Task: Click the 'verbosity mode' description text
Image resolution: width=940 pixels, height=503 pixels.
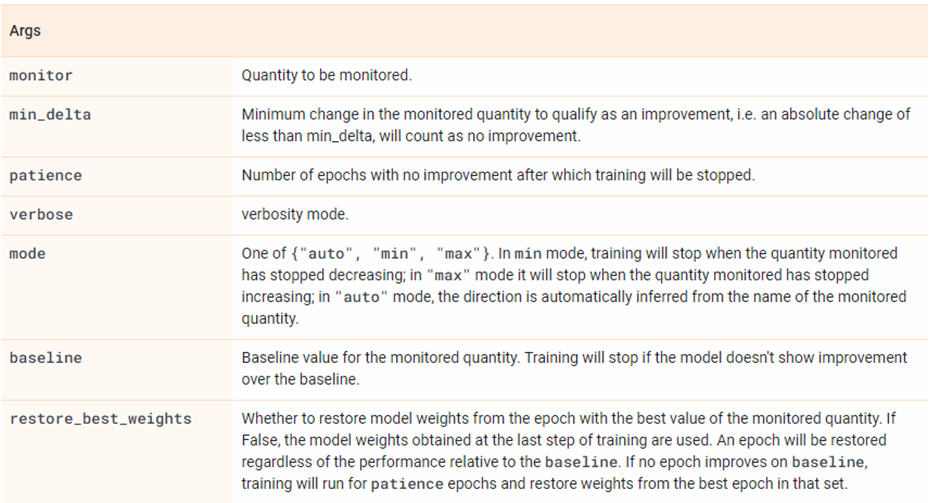Action: click(x=295, y=215)
